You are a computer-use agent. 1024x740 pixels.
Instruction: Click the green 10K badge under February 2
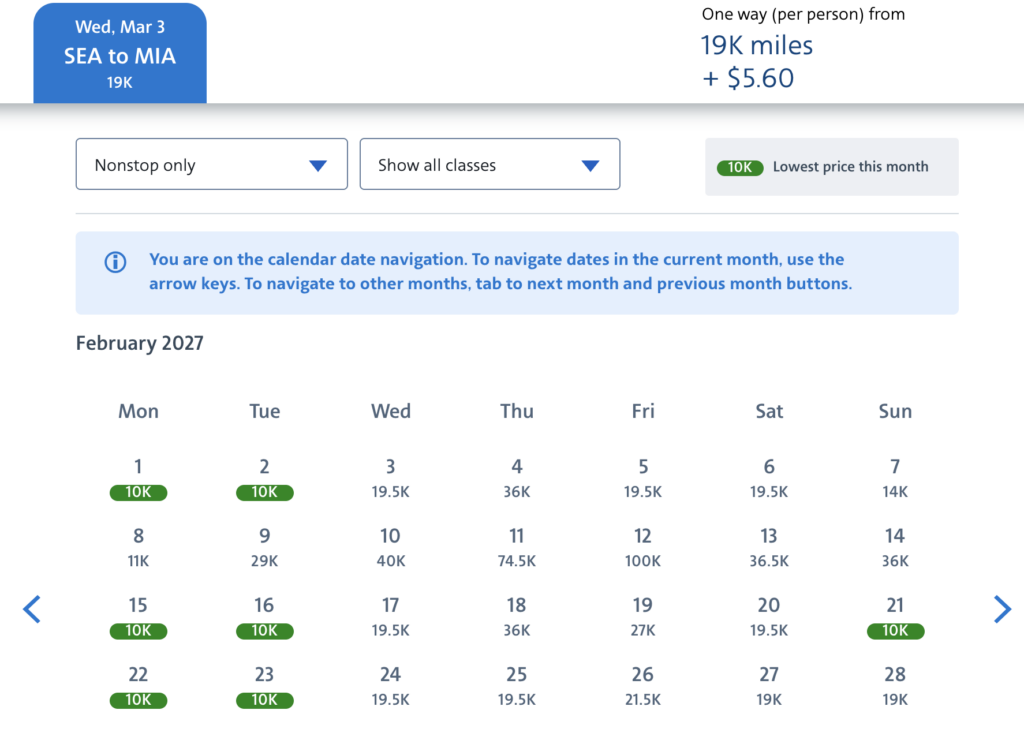(x=264, y=492)
